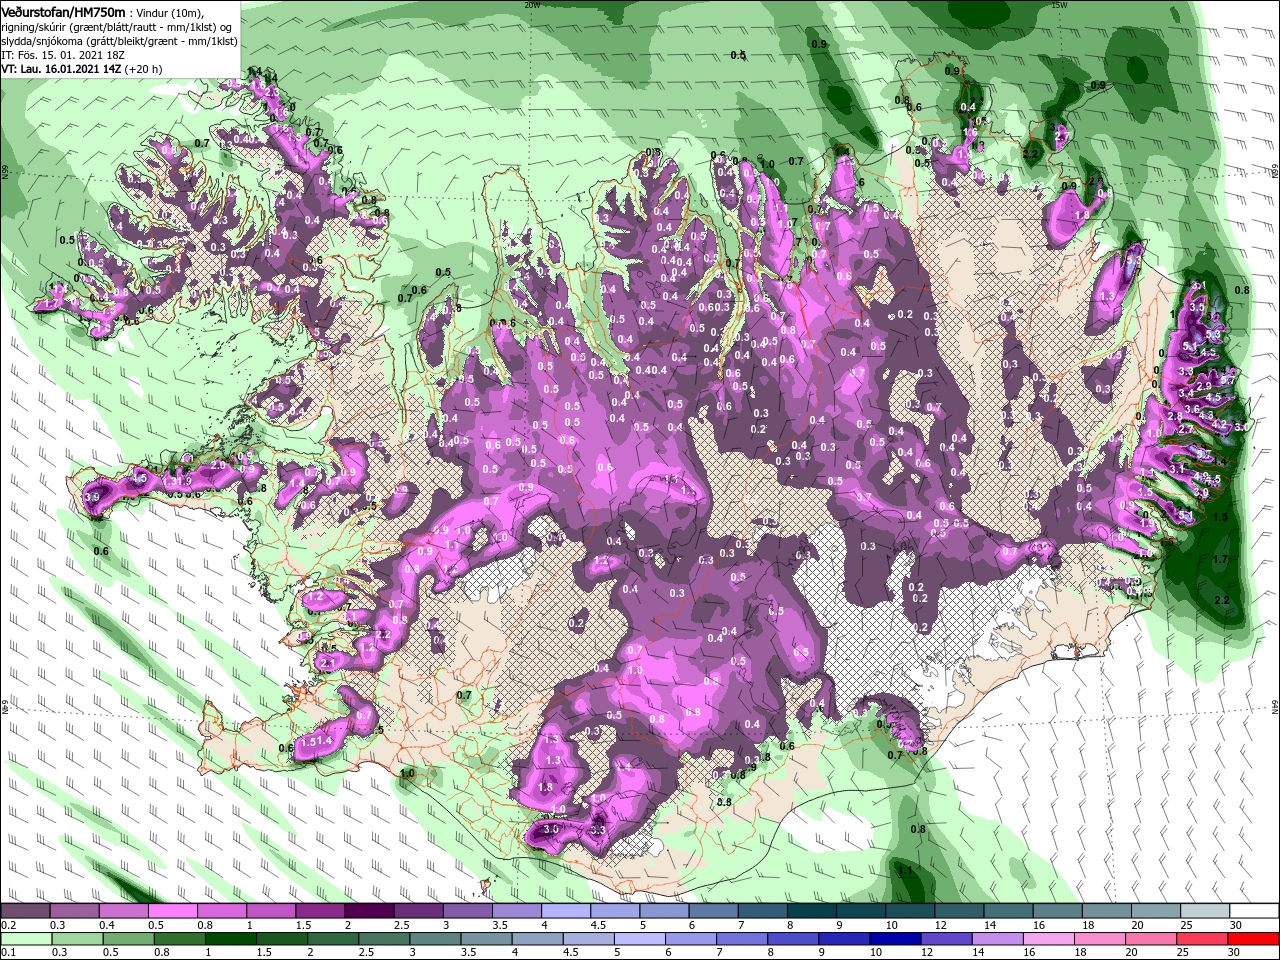Pick the dusky purple 0.2–0.3 swatch on the snow scale

[25, 911]
